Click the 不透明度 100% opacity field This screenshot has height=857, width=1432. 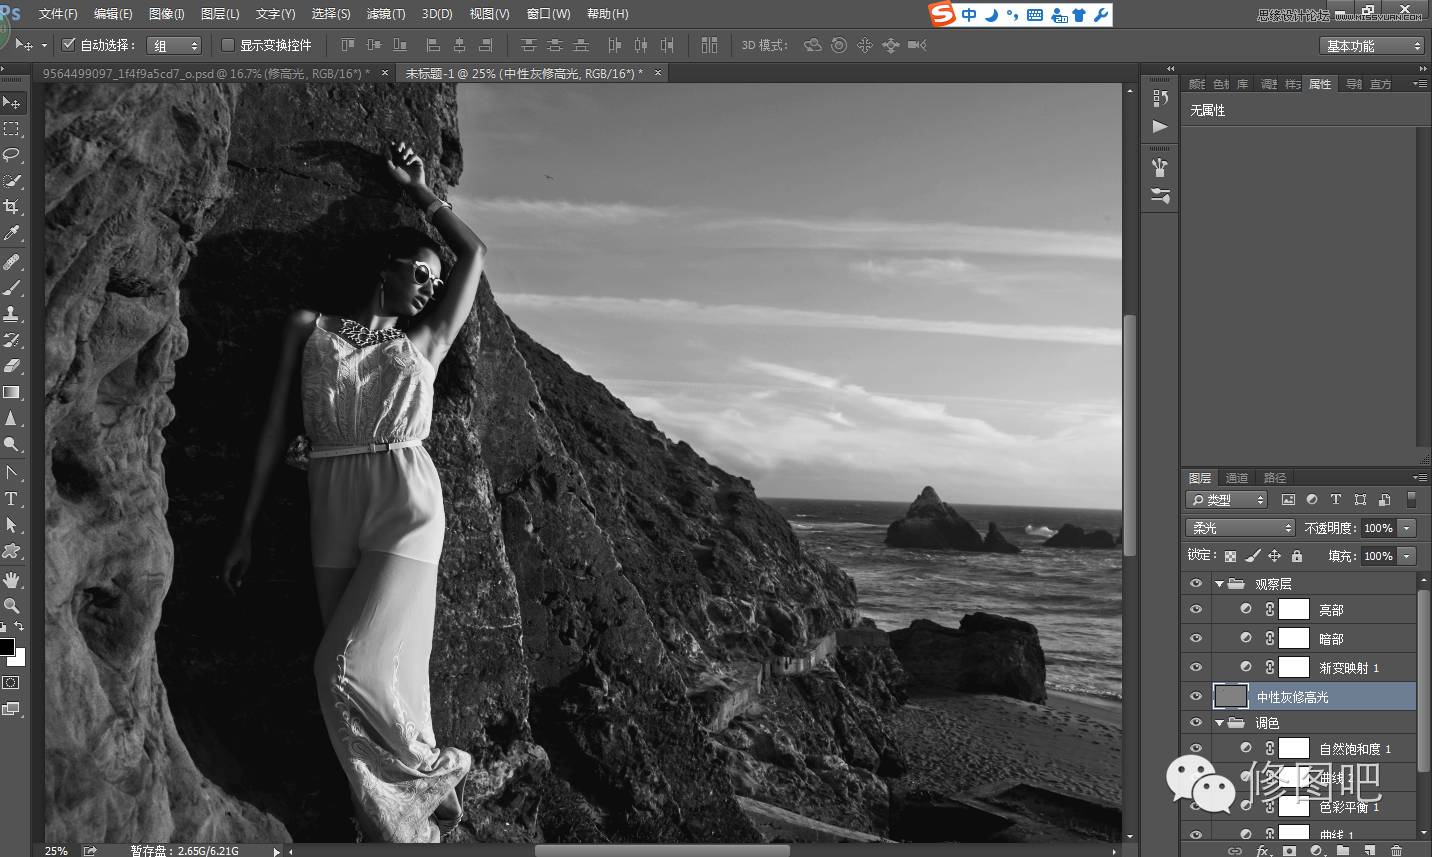1378,528
